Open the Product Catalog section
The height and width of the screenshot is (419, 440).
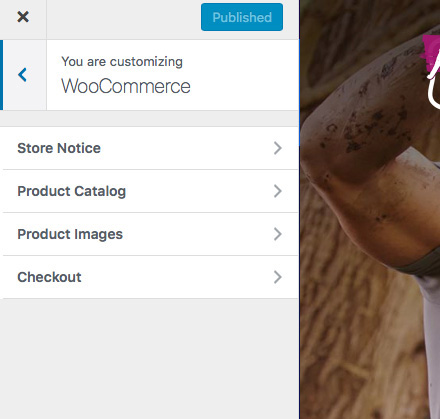click(x=149, y=191)
